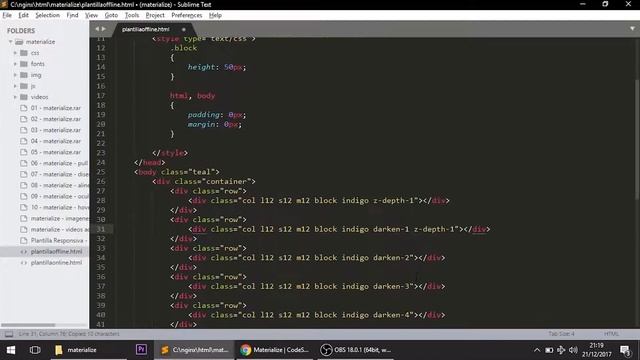The height and width of the screenshot is (360, 640).
Task: Open 02 - materialize.rar in sidebar
Action: [56, 119]
